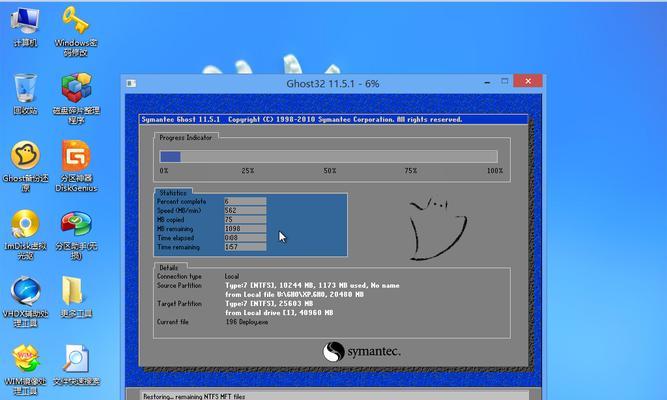The height and width of the screenshot is (400, 667).
Task: Maximize the Ghost32 window
Action: [x=505, y=81]
